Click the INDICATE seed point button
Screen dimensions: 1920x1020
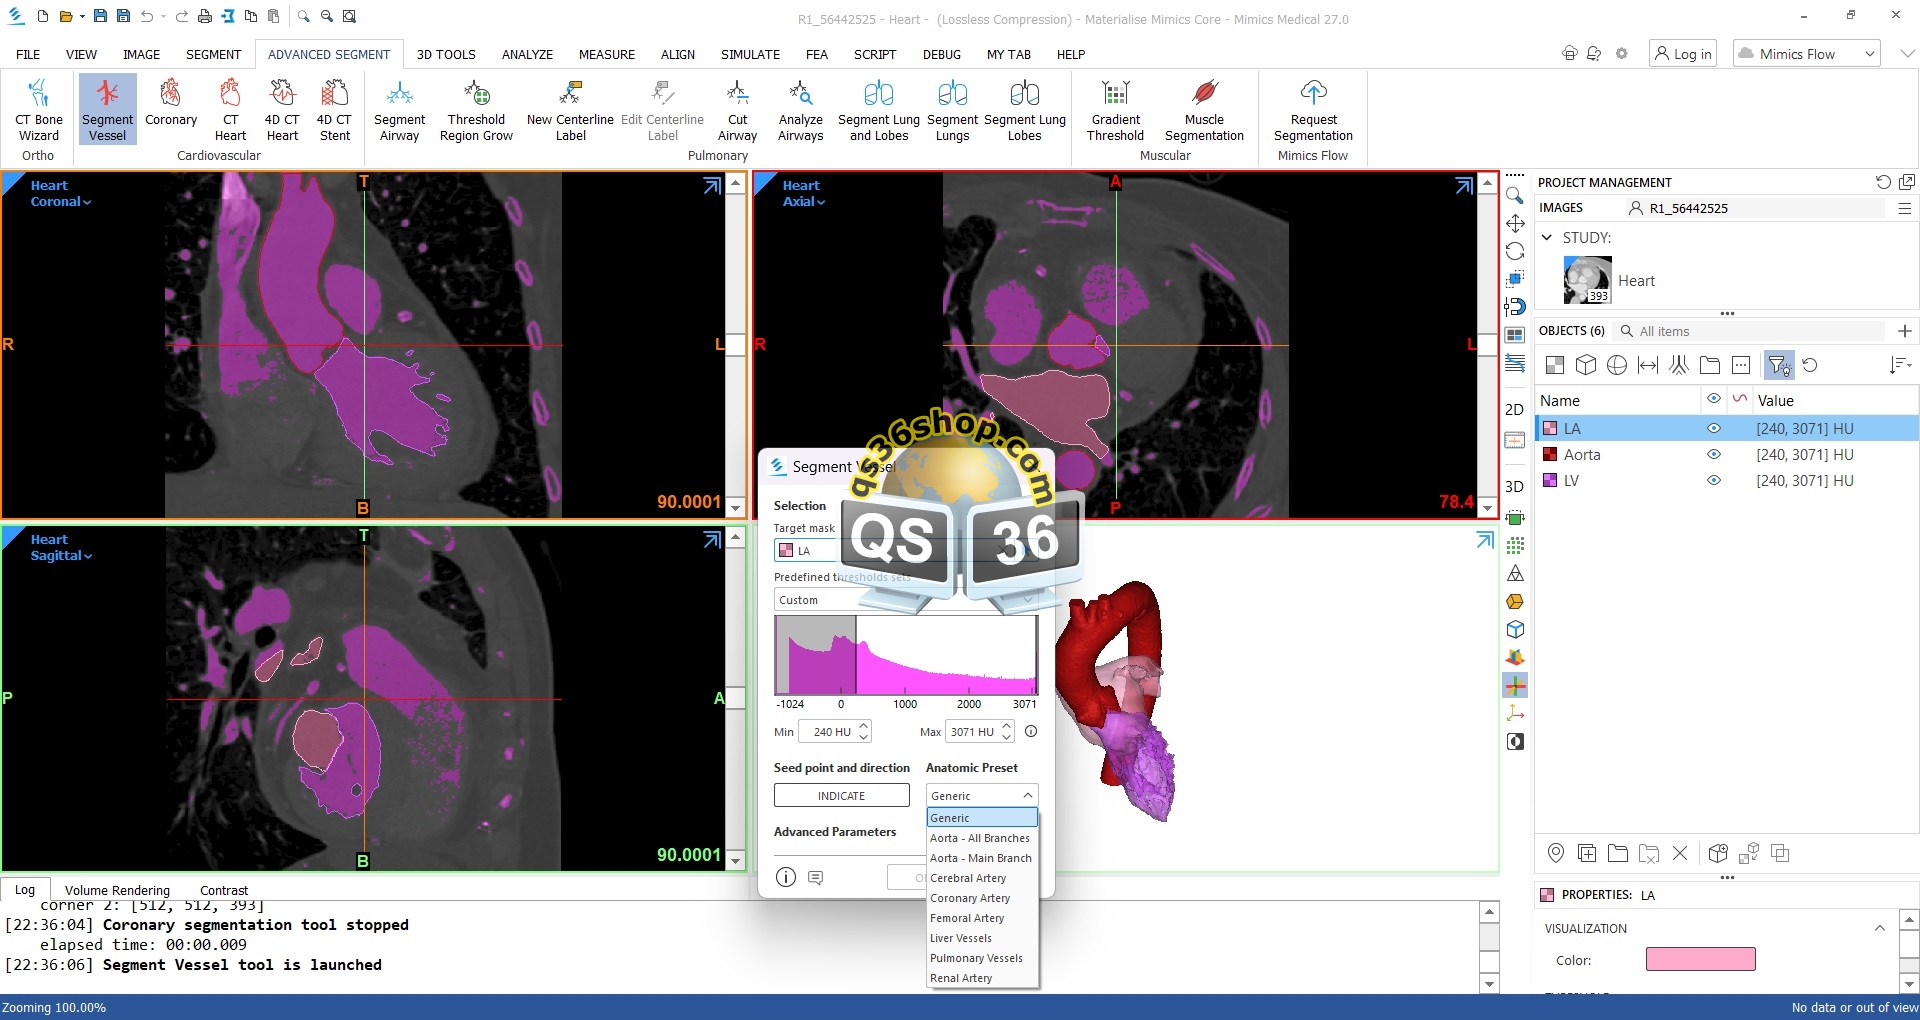pyautogui.click(x=841, y=796)
